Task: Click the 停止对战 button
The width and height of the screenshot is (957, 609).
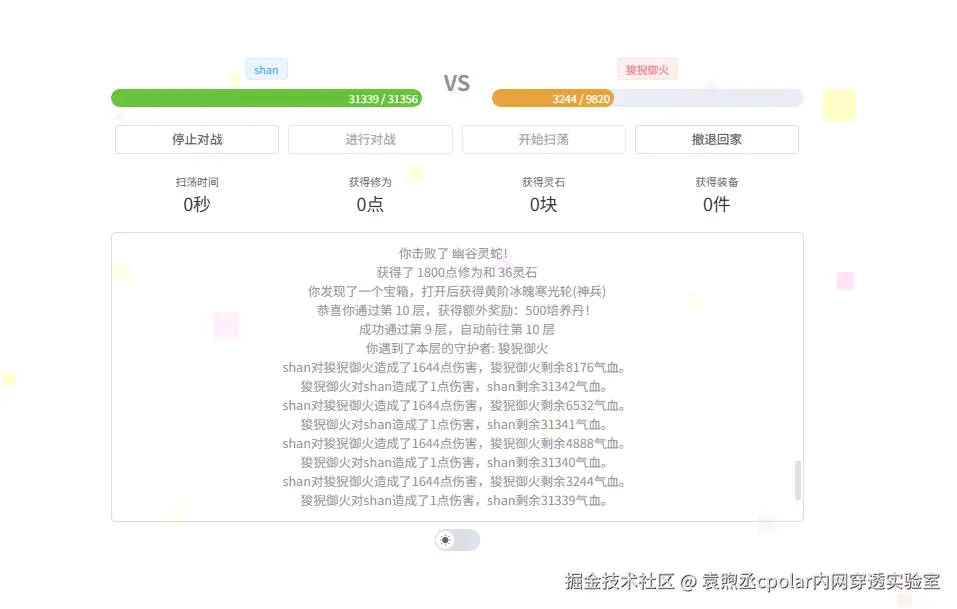Action: point(197,140)
